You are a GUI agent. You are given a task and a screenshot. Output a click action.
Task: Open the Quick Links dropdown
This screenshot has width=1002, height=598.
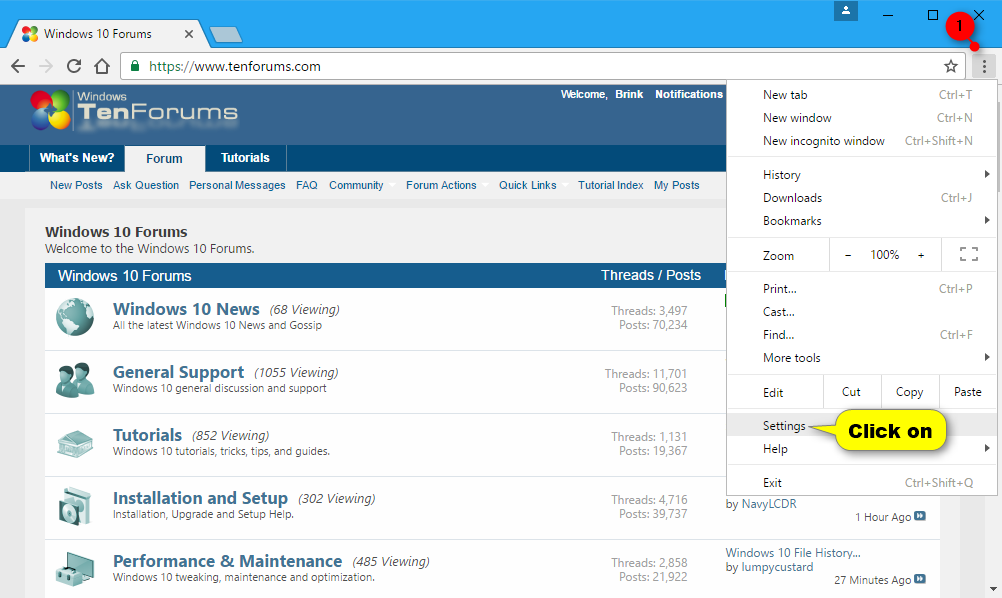[x=533, y=185]
